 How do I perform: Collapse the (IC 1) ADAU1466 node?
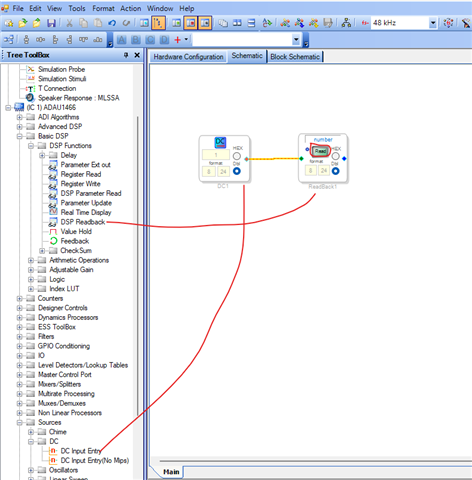8,108
